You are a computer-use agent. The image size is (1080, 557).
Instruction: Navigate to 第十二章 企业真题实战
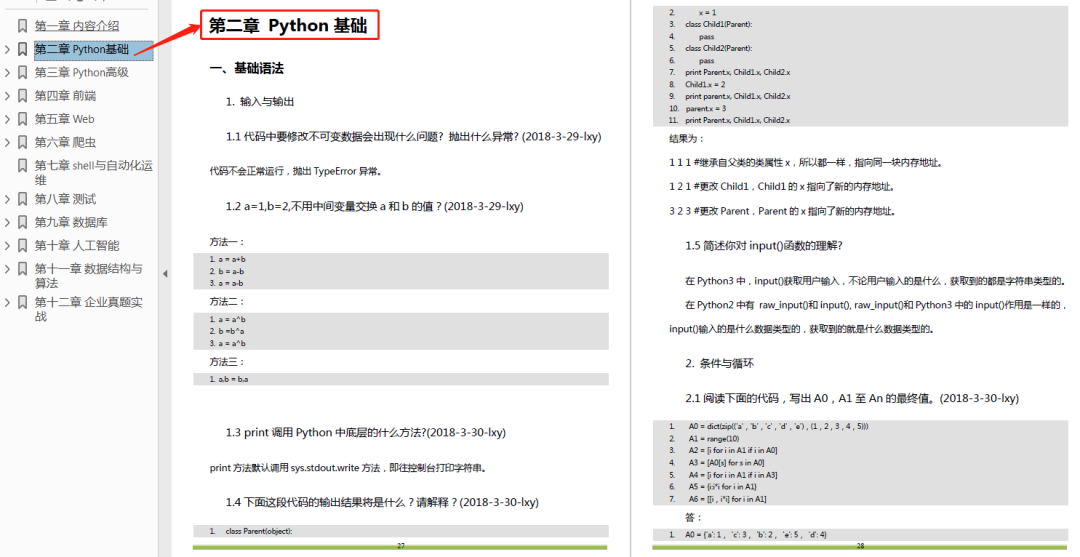(89, 308)
